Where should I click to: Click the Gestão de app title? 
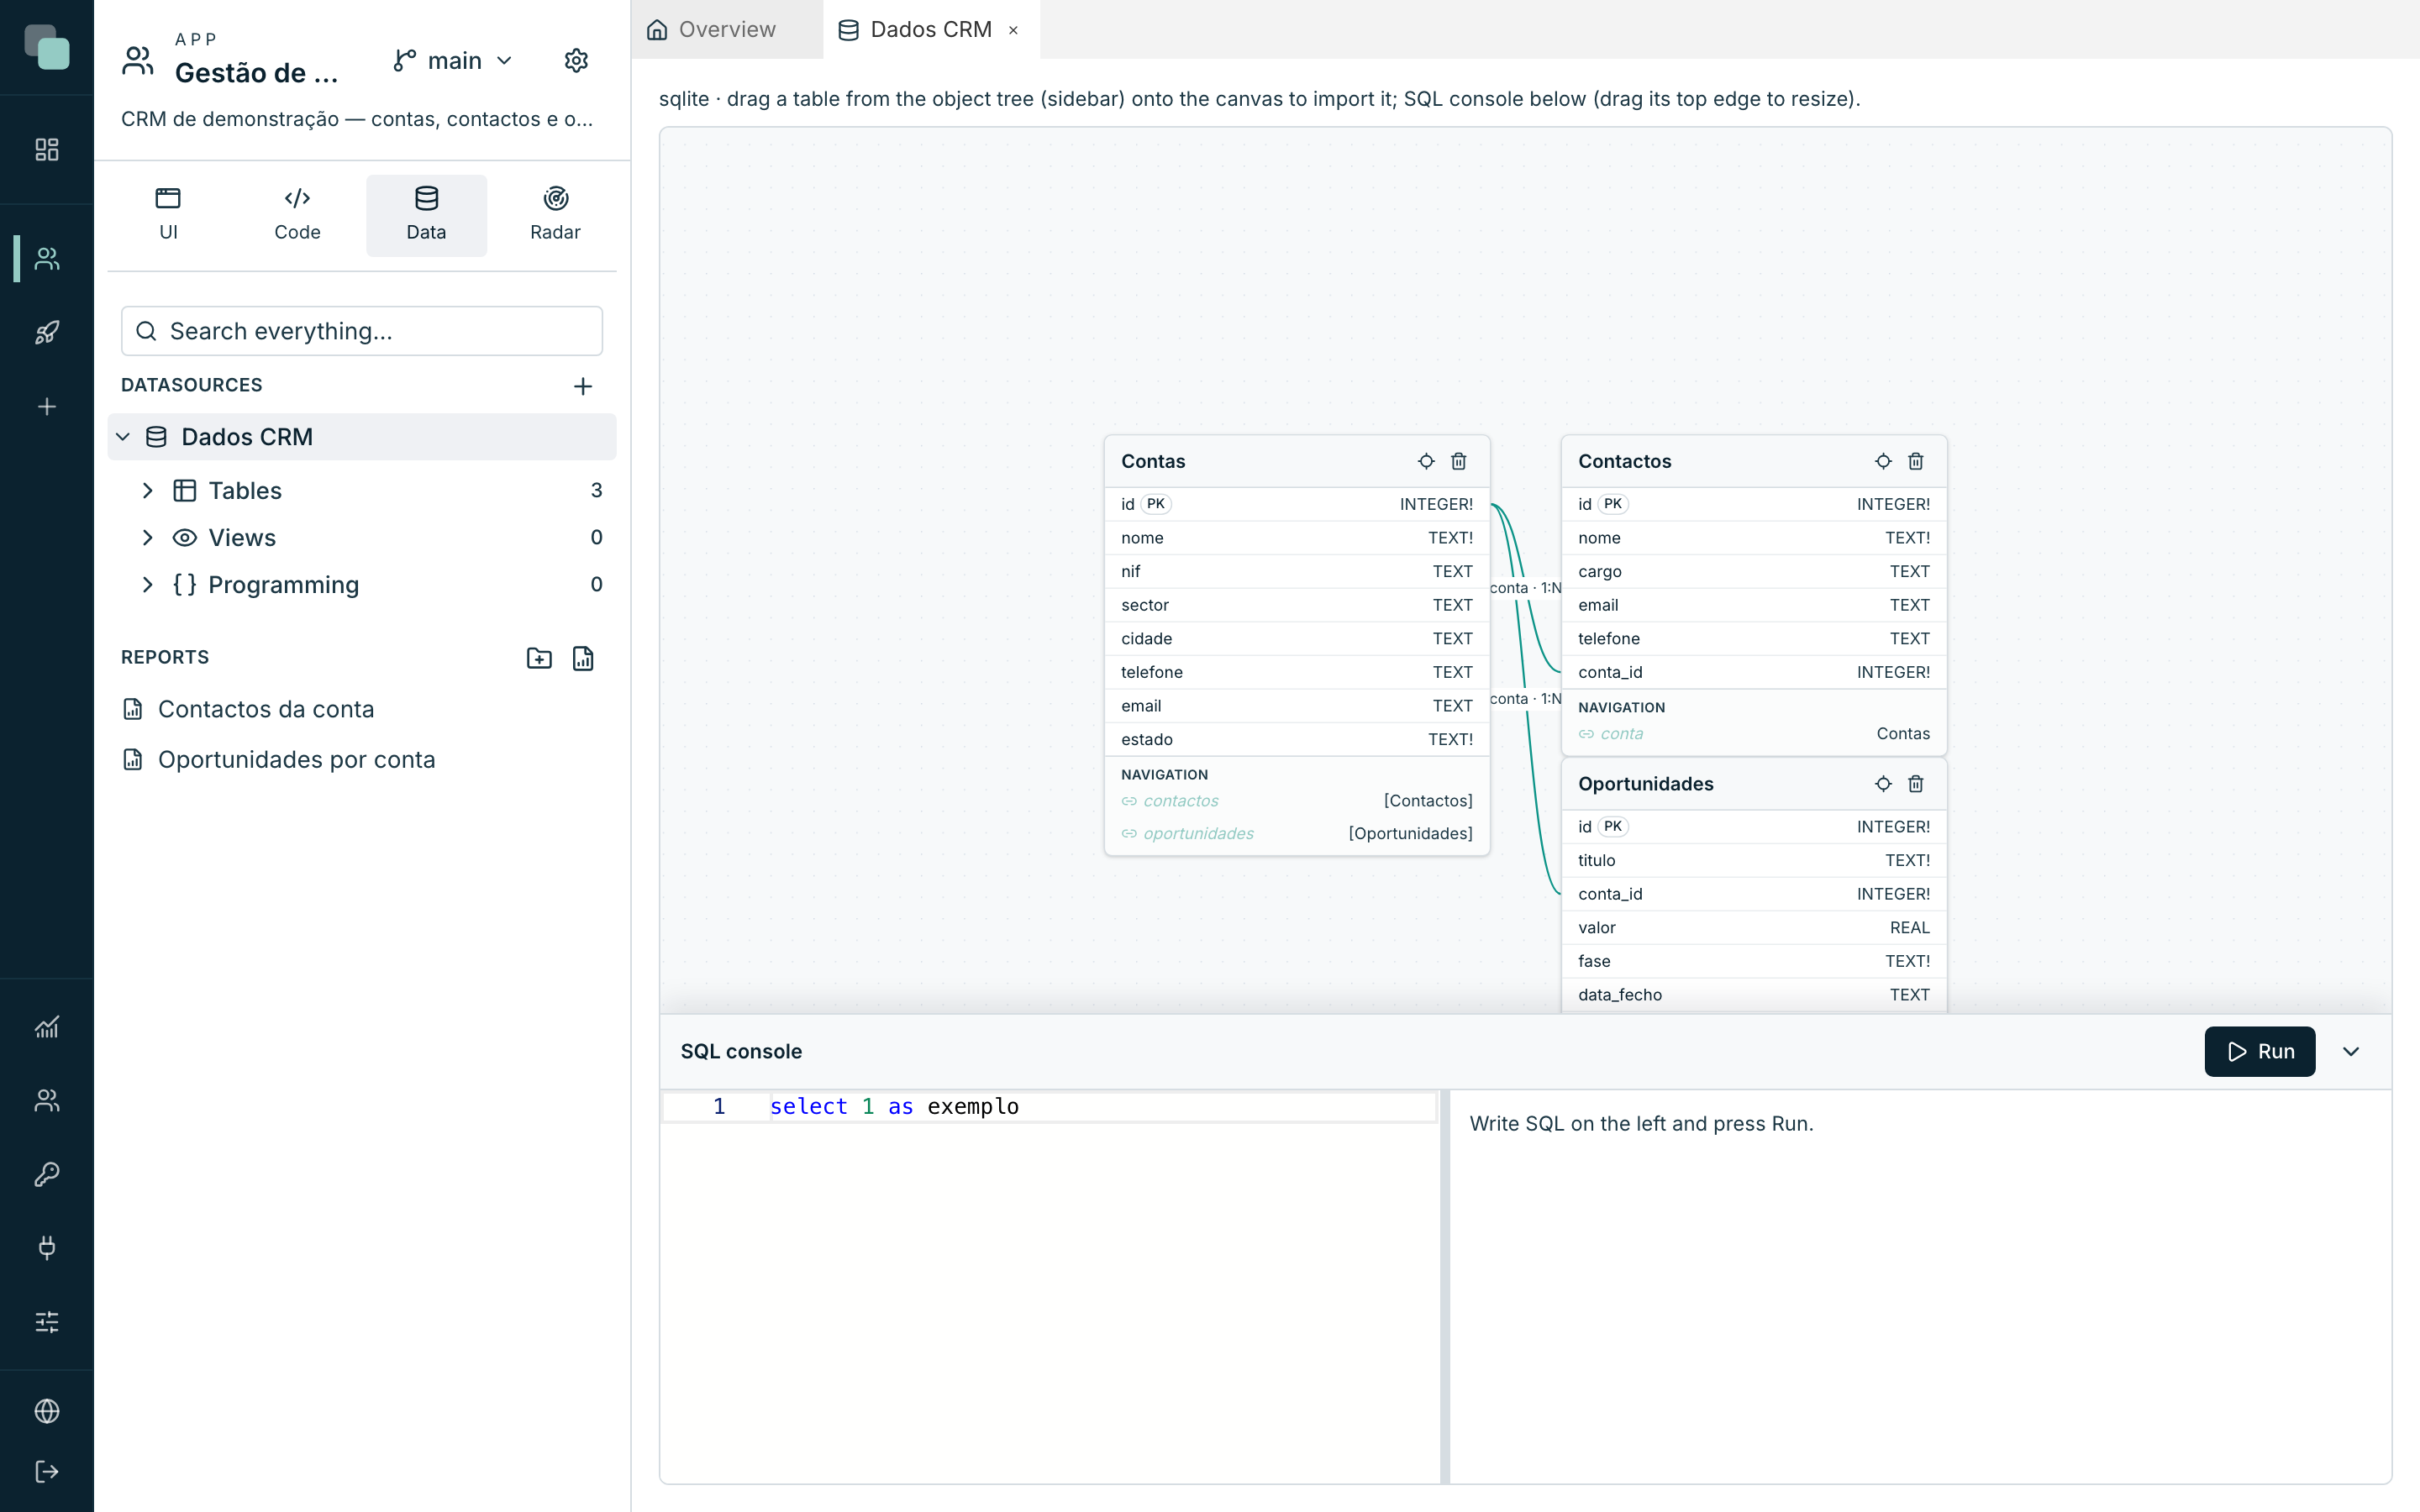coord(256,73)
